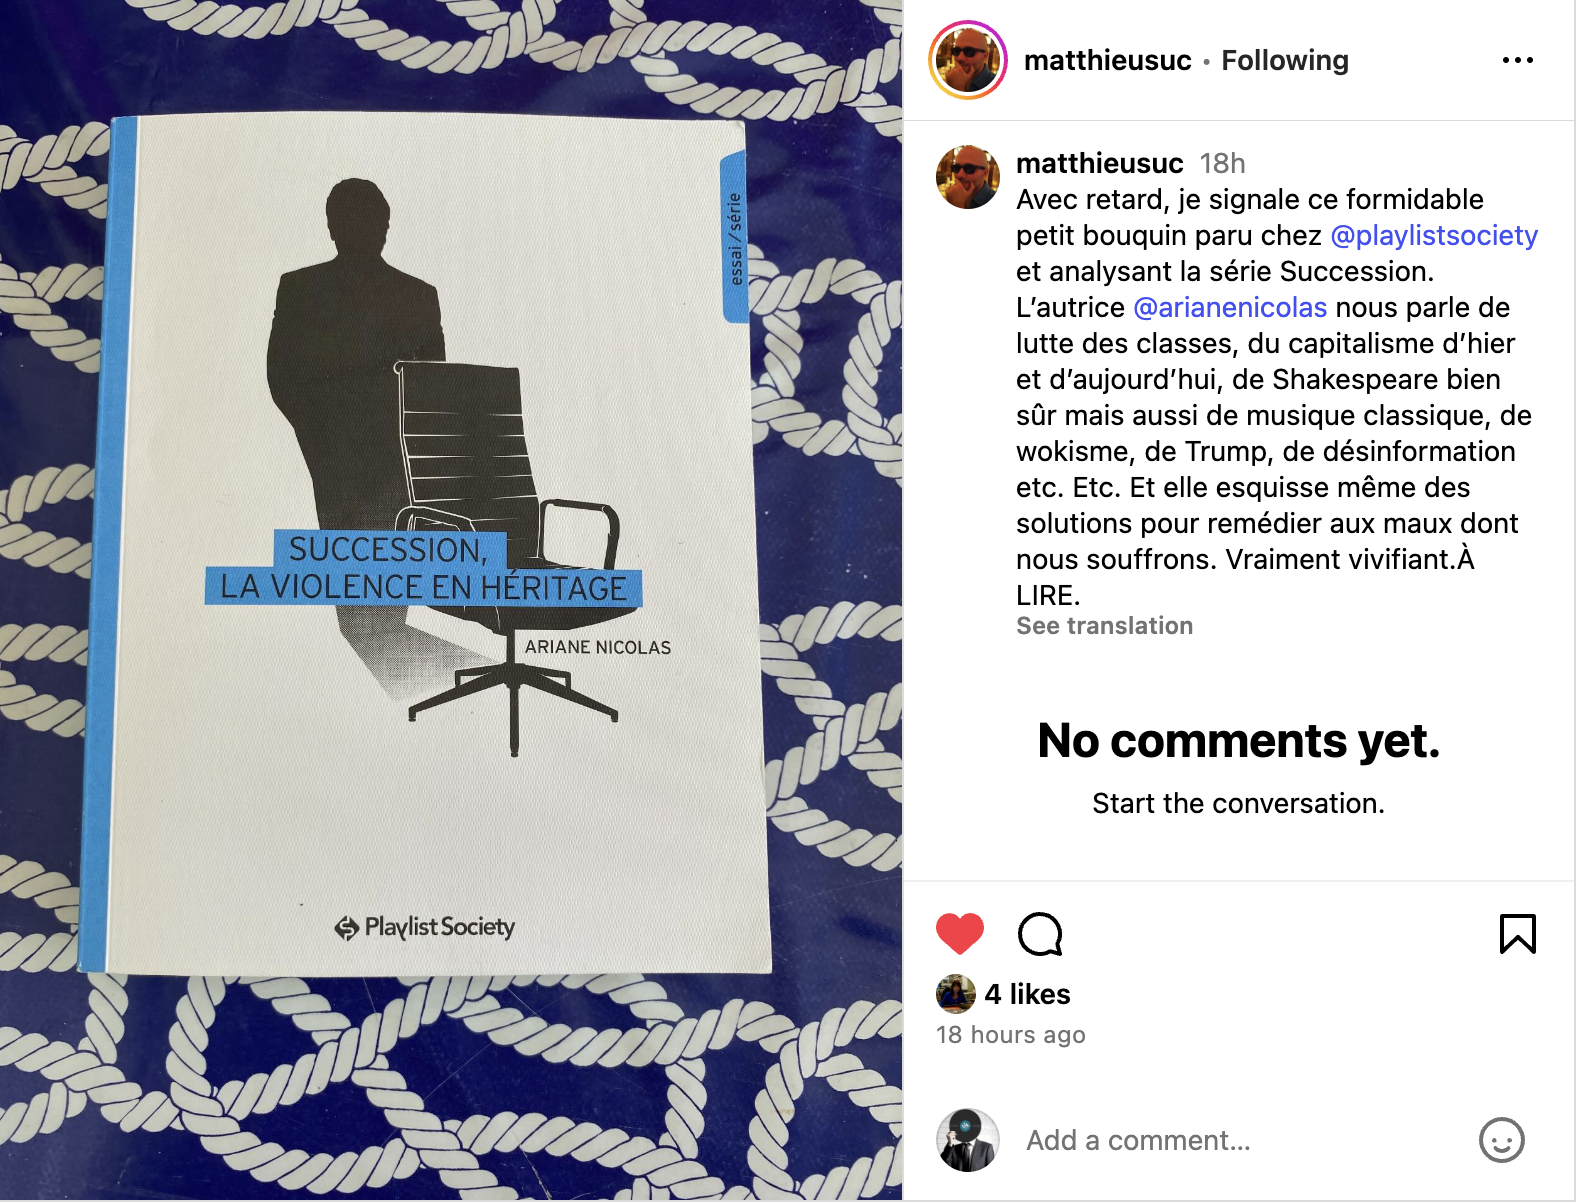This screenshot has height=1204, width=1576.
Task: Open the comment speech bubble icon
Action: tap(1040, 934)
